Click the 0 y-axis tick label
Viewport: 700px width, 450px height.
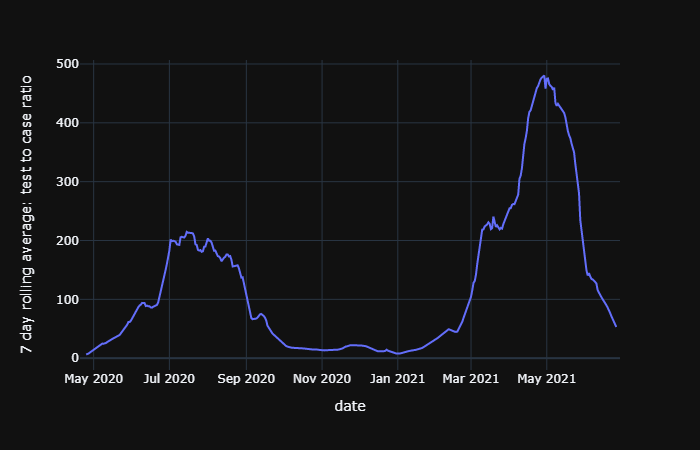point(75,358)
